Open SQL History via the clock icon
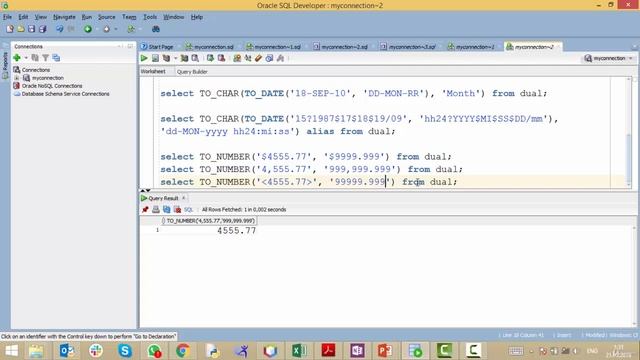This screenshot has width=640, height=360. pyautogui.click(x=269, y=58)
